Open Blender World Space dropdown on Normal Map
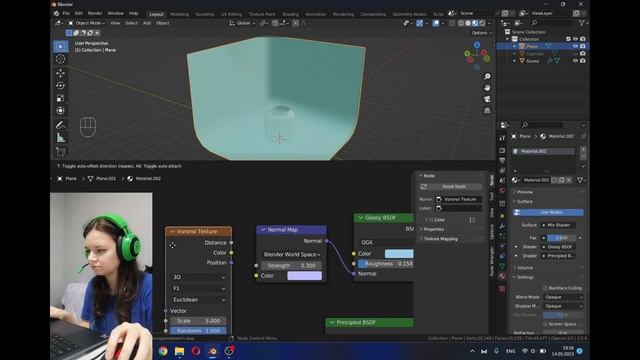The width and height of the screenshot is (640, 360). 291,254
